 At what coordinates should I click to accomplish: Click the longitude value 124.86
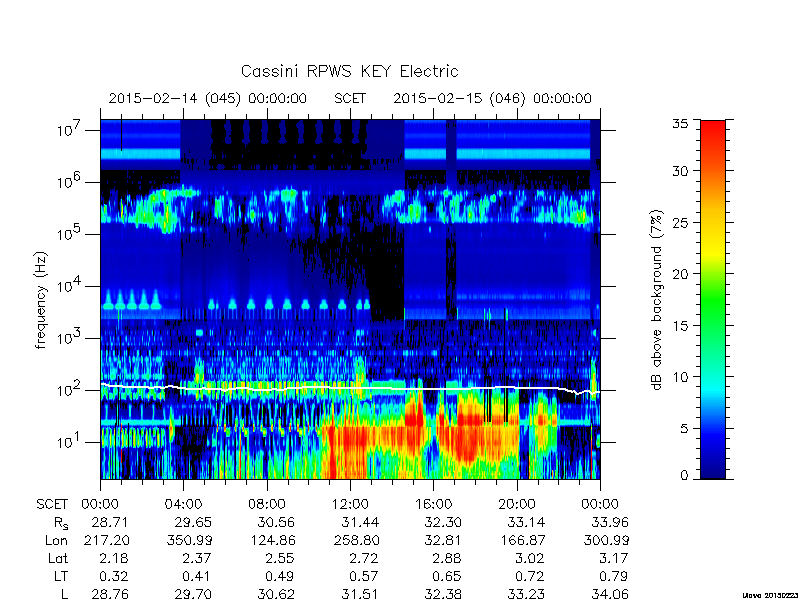coord(272,540)
